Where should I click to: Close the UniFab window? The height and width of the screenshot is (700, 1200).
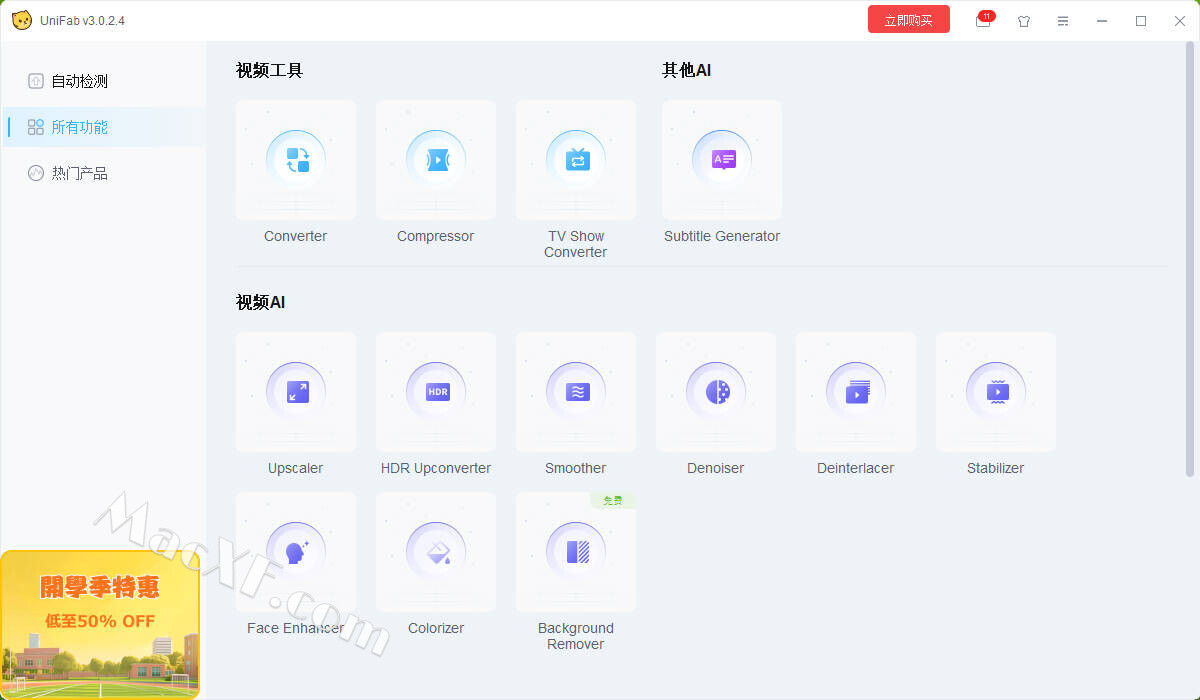[1180, 21]
